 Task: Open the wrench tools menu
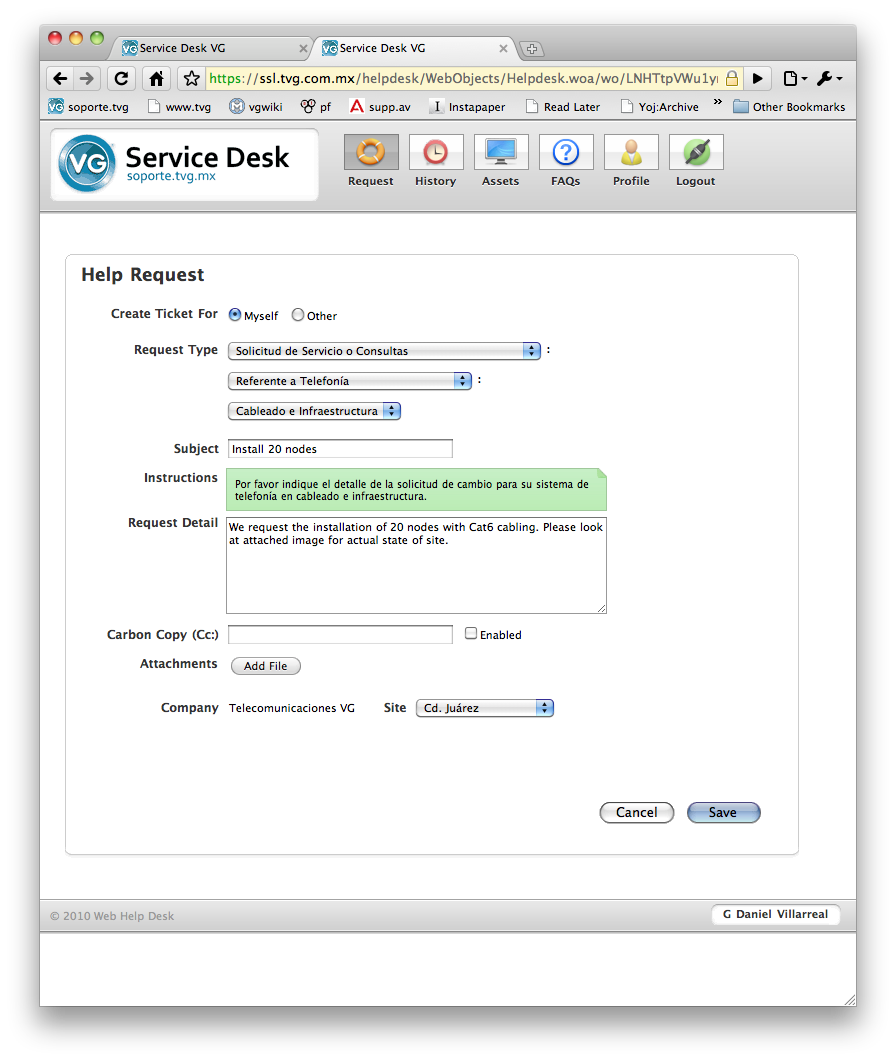[829, 78]
